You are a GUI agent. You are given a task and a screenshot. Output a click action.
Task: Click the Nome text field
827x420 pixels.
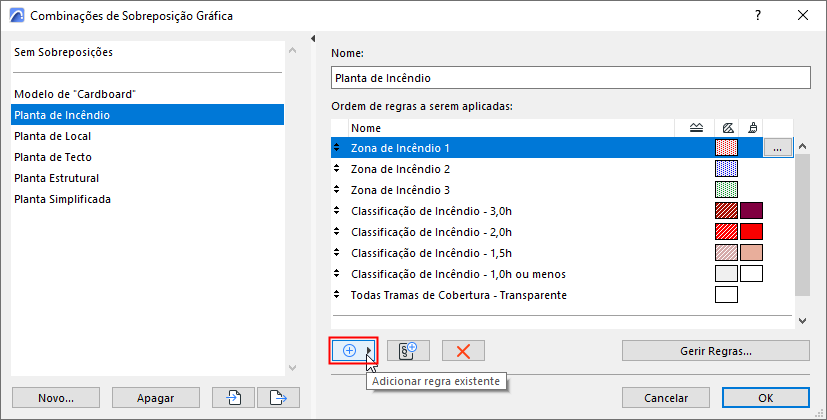click(569, 77)
